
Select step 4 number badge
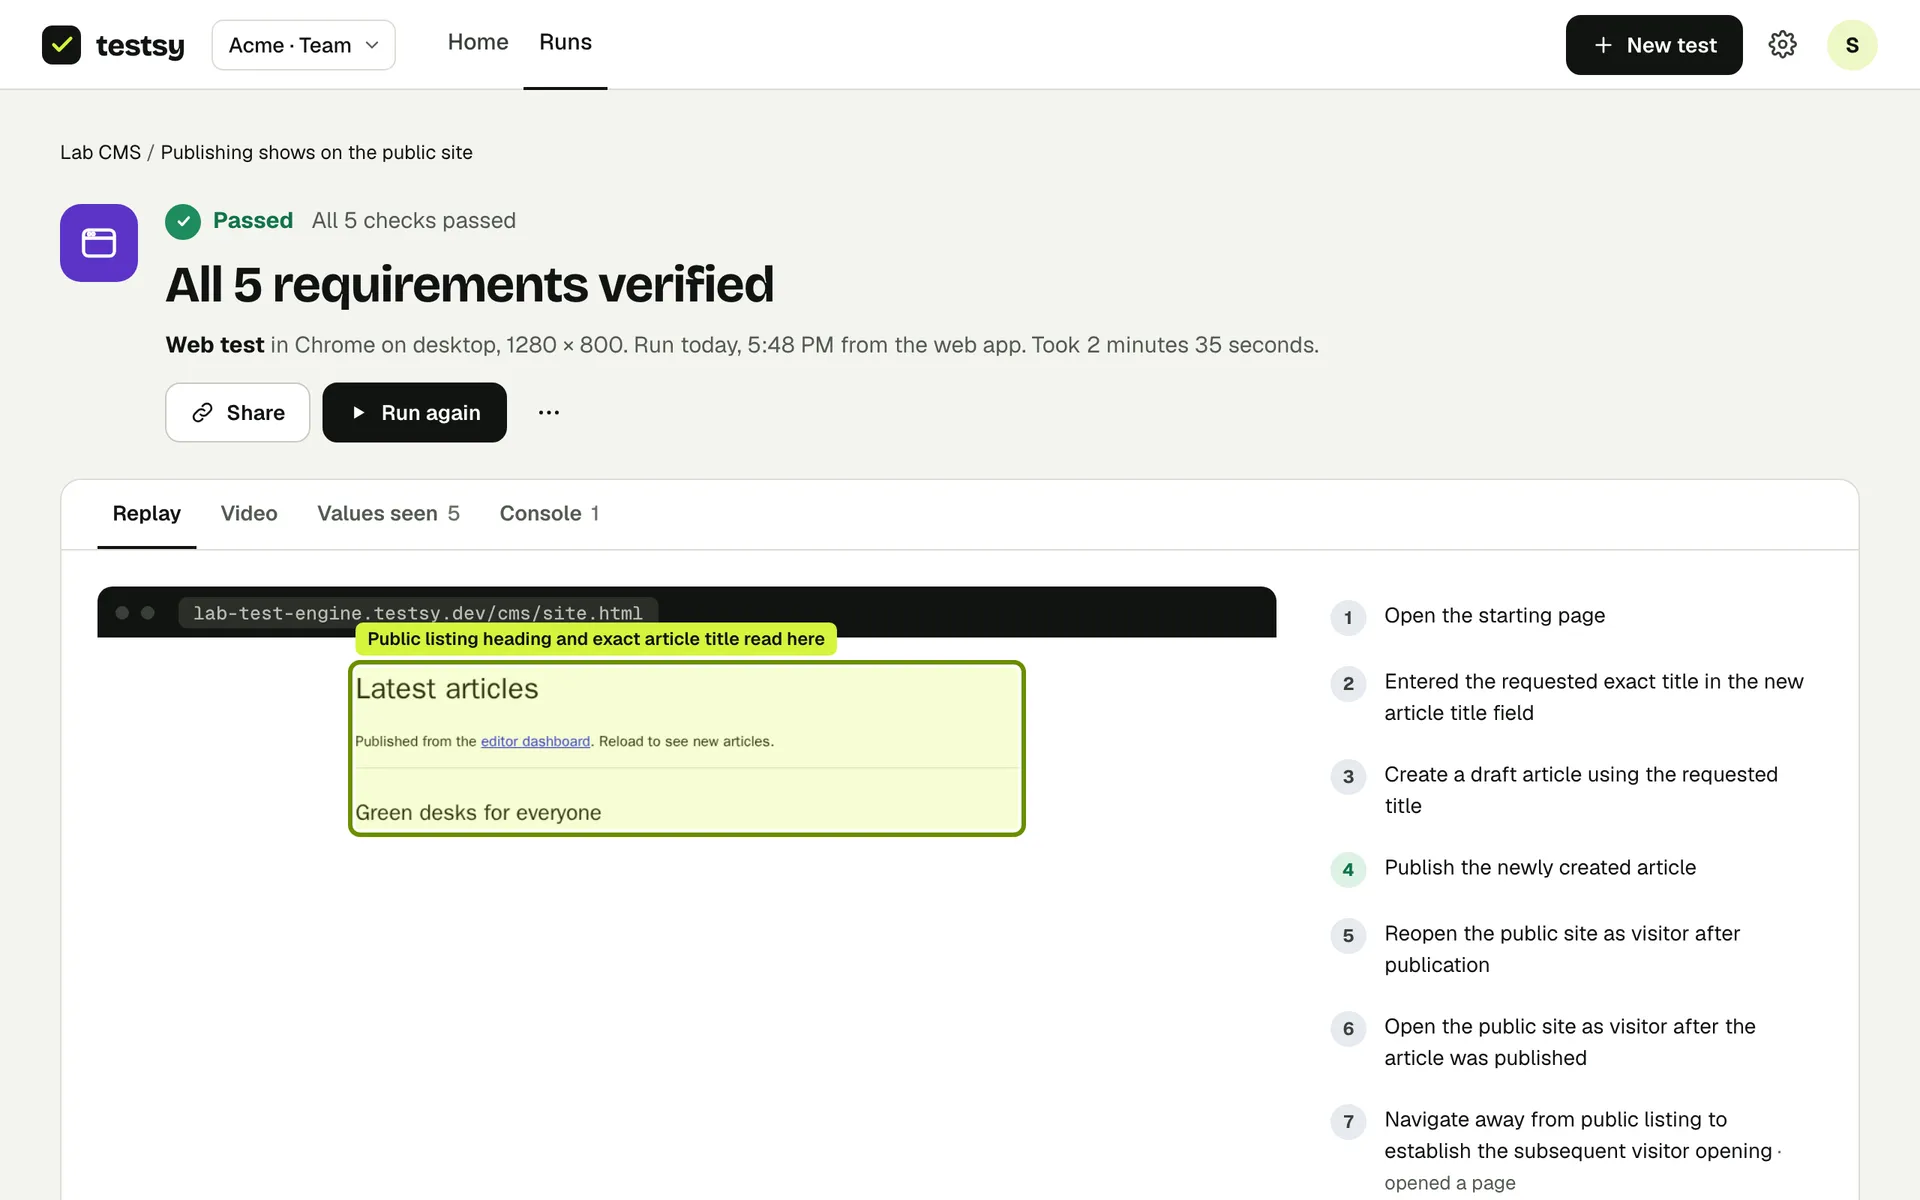1348,869
